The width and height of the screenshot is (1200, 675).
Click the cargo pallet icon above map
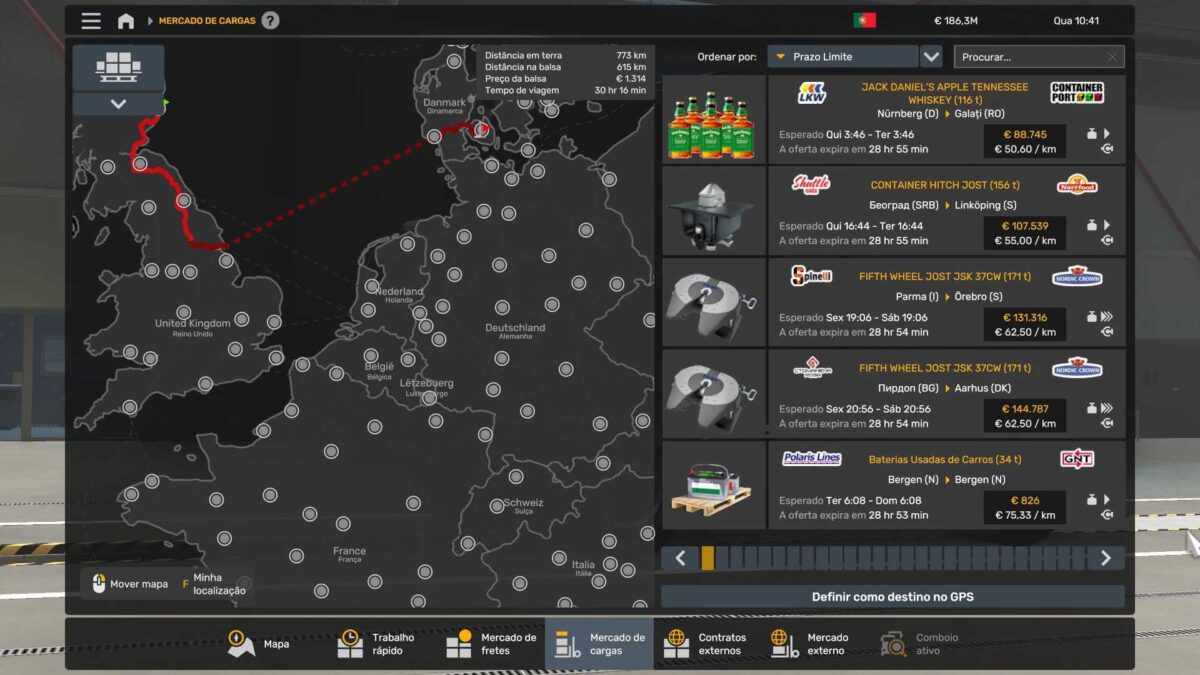point(118,67)
